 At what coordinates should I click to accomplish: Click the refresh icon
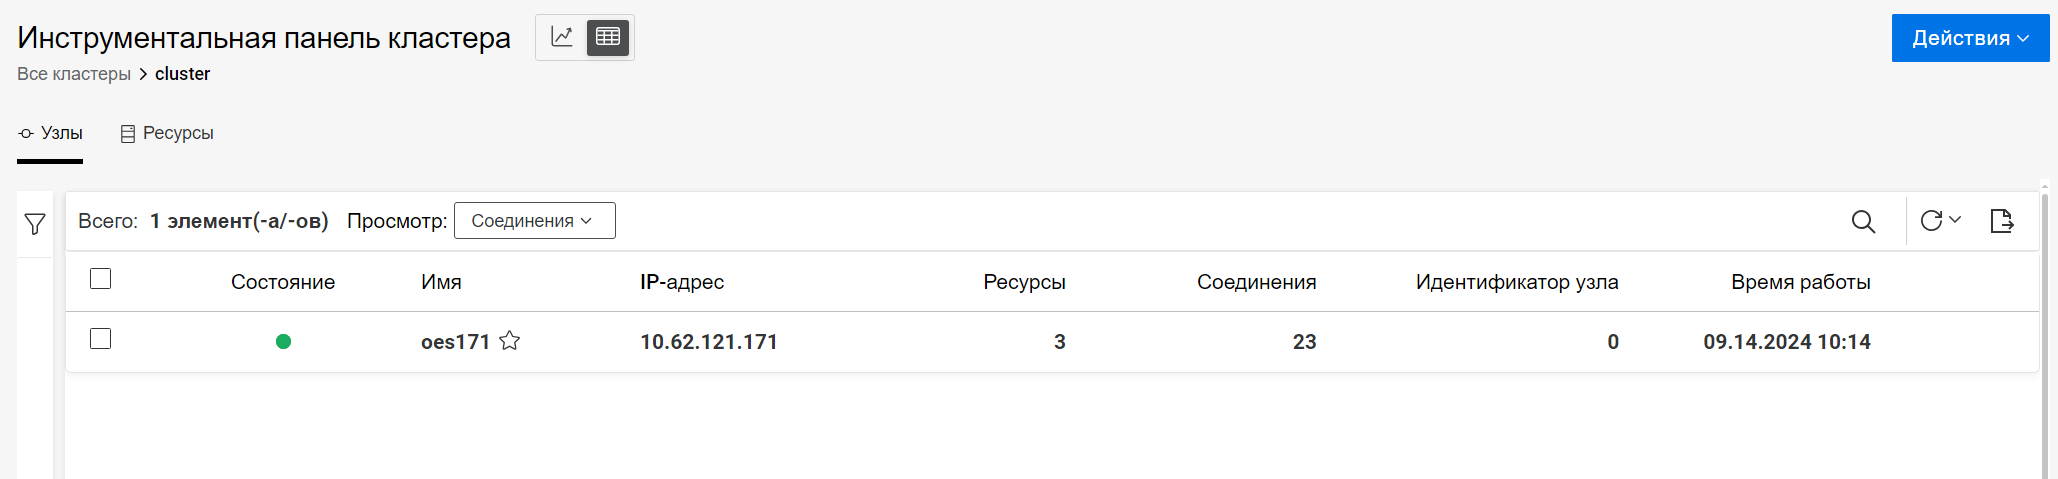[x=1931, y=221]
